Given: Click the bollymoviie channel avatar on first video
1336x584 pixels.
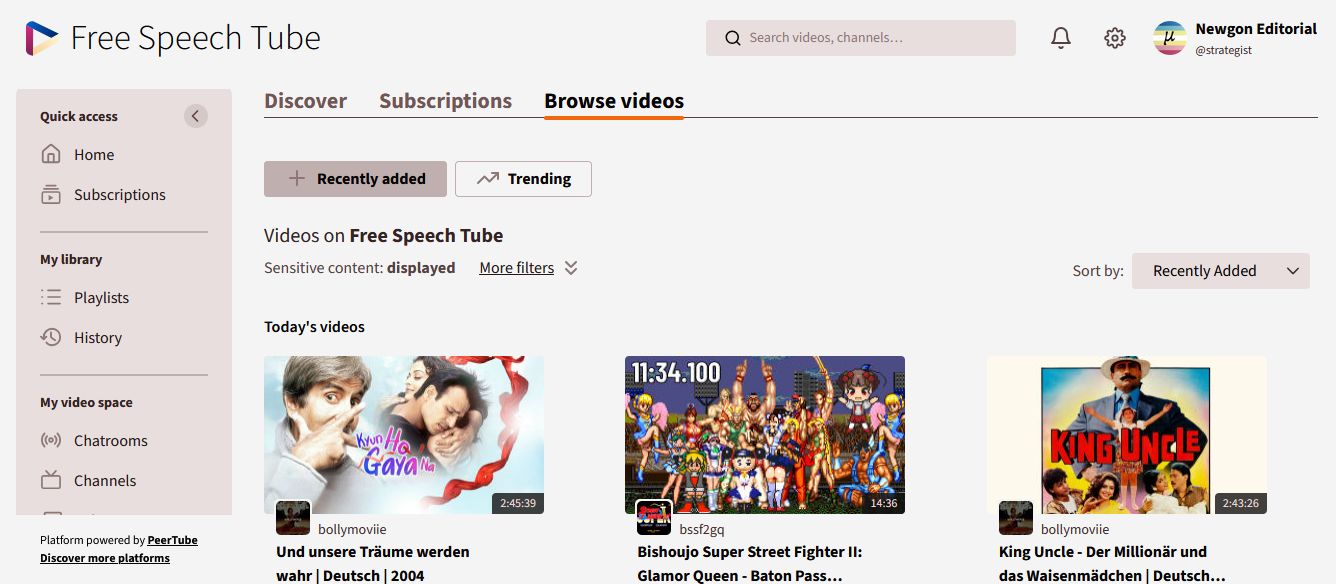Looking at the screenshot, I should (x=293, y=518).
